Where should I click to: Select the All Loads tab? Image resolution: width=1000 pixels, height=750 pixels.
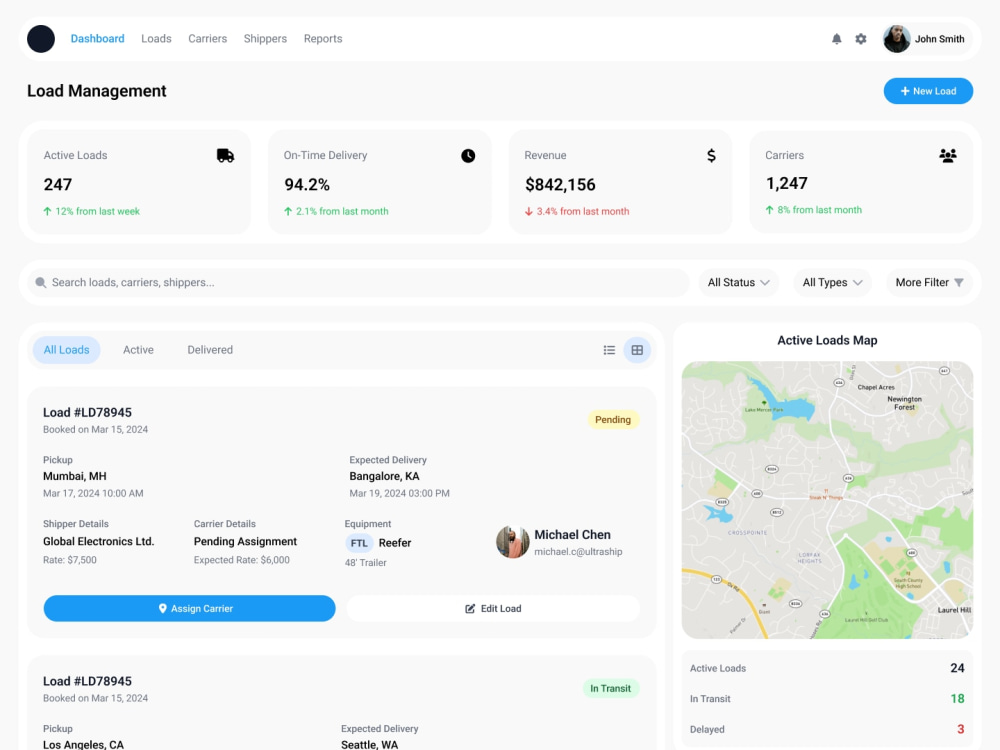tap(66, 350)
